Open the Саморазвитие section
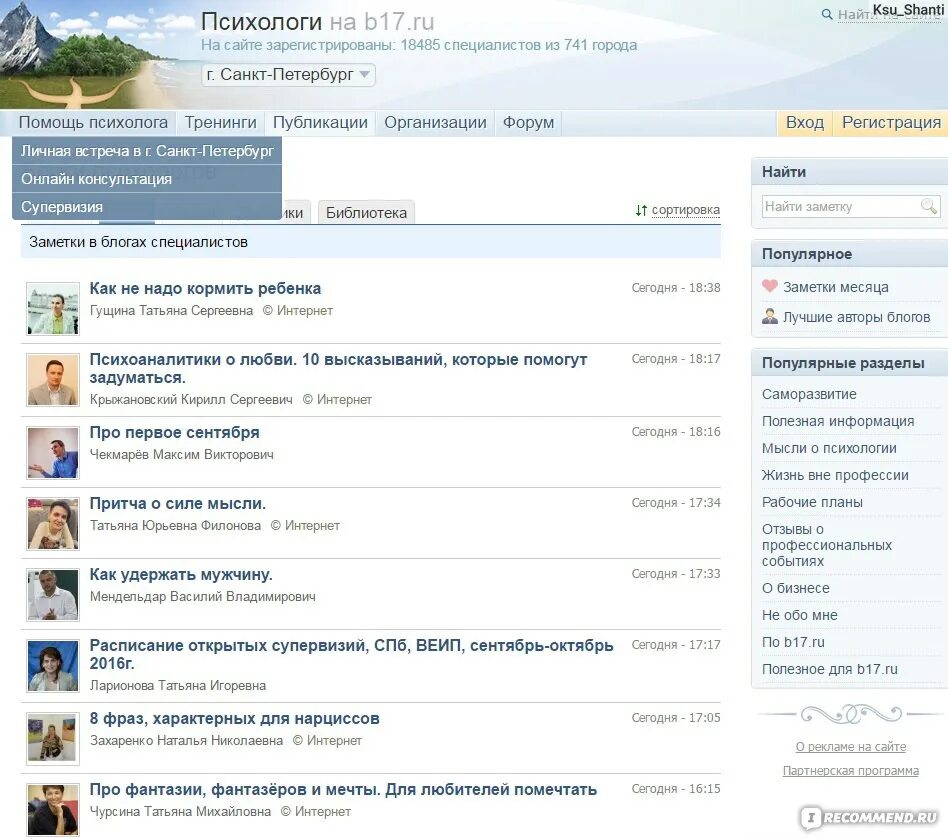948x839 pixels. point(809,394)
